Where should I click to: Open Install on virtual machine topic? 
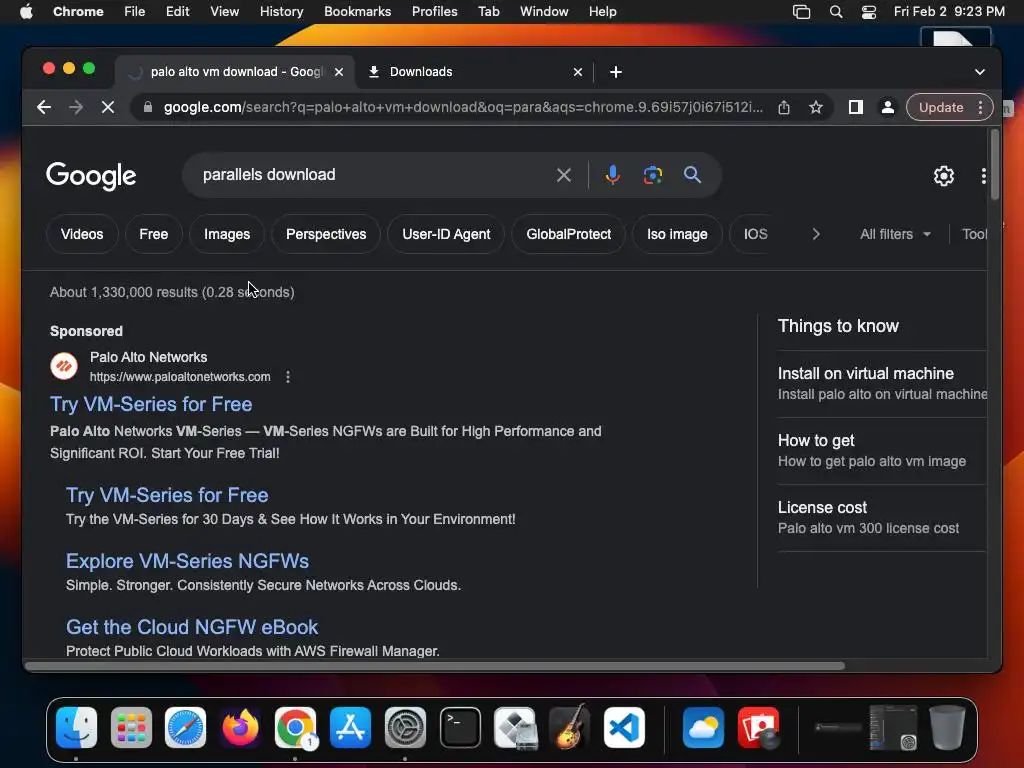click(882, 383)
